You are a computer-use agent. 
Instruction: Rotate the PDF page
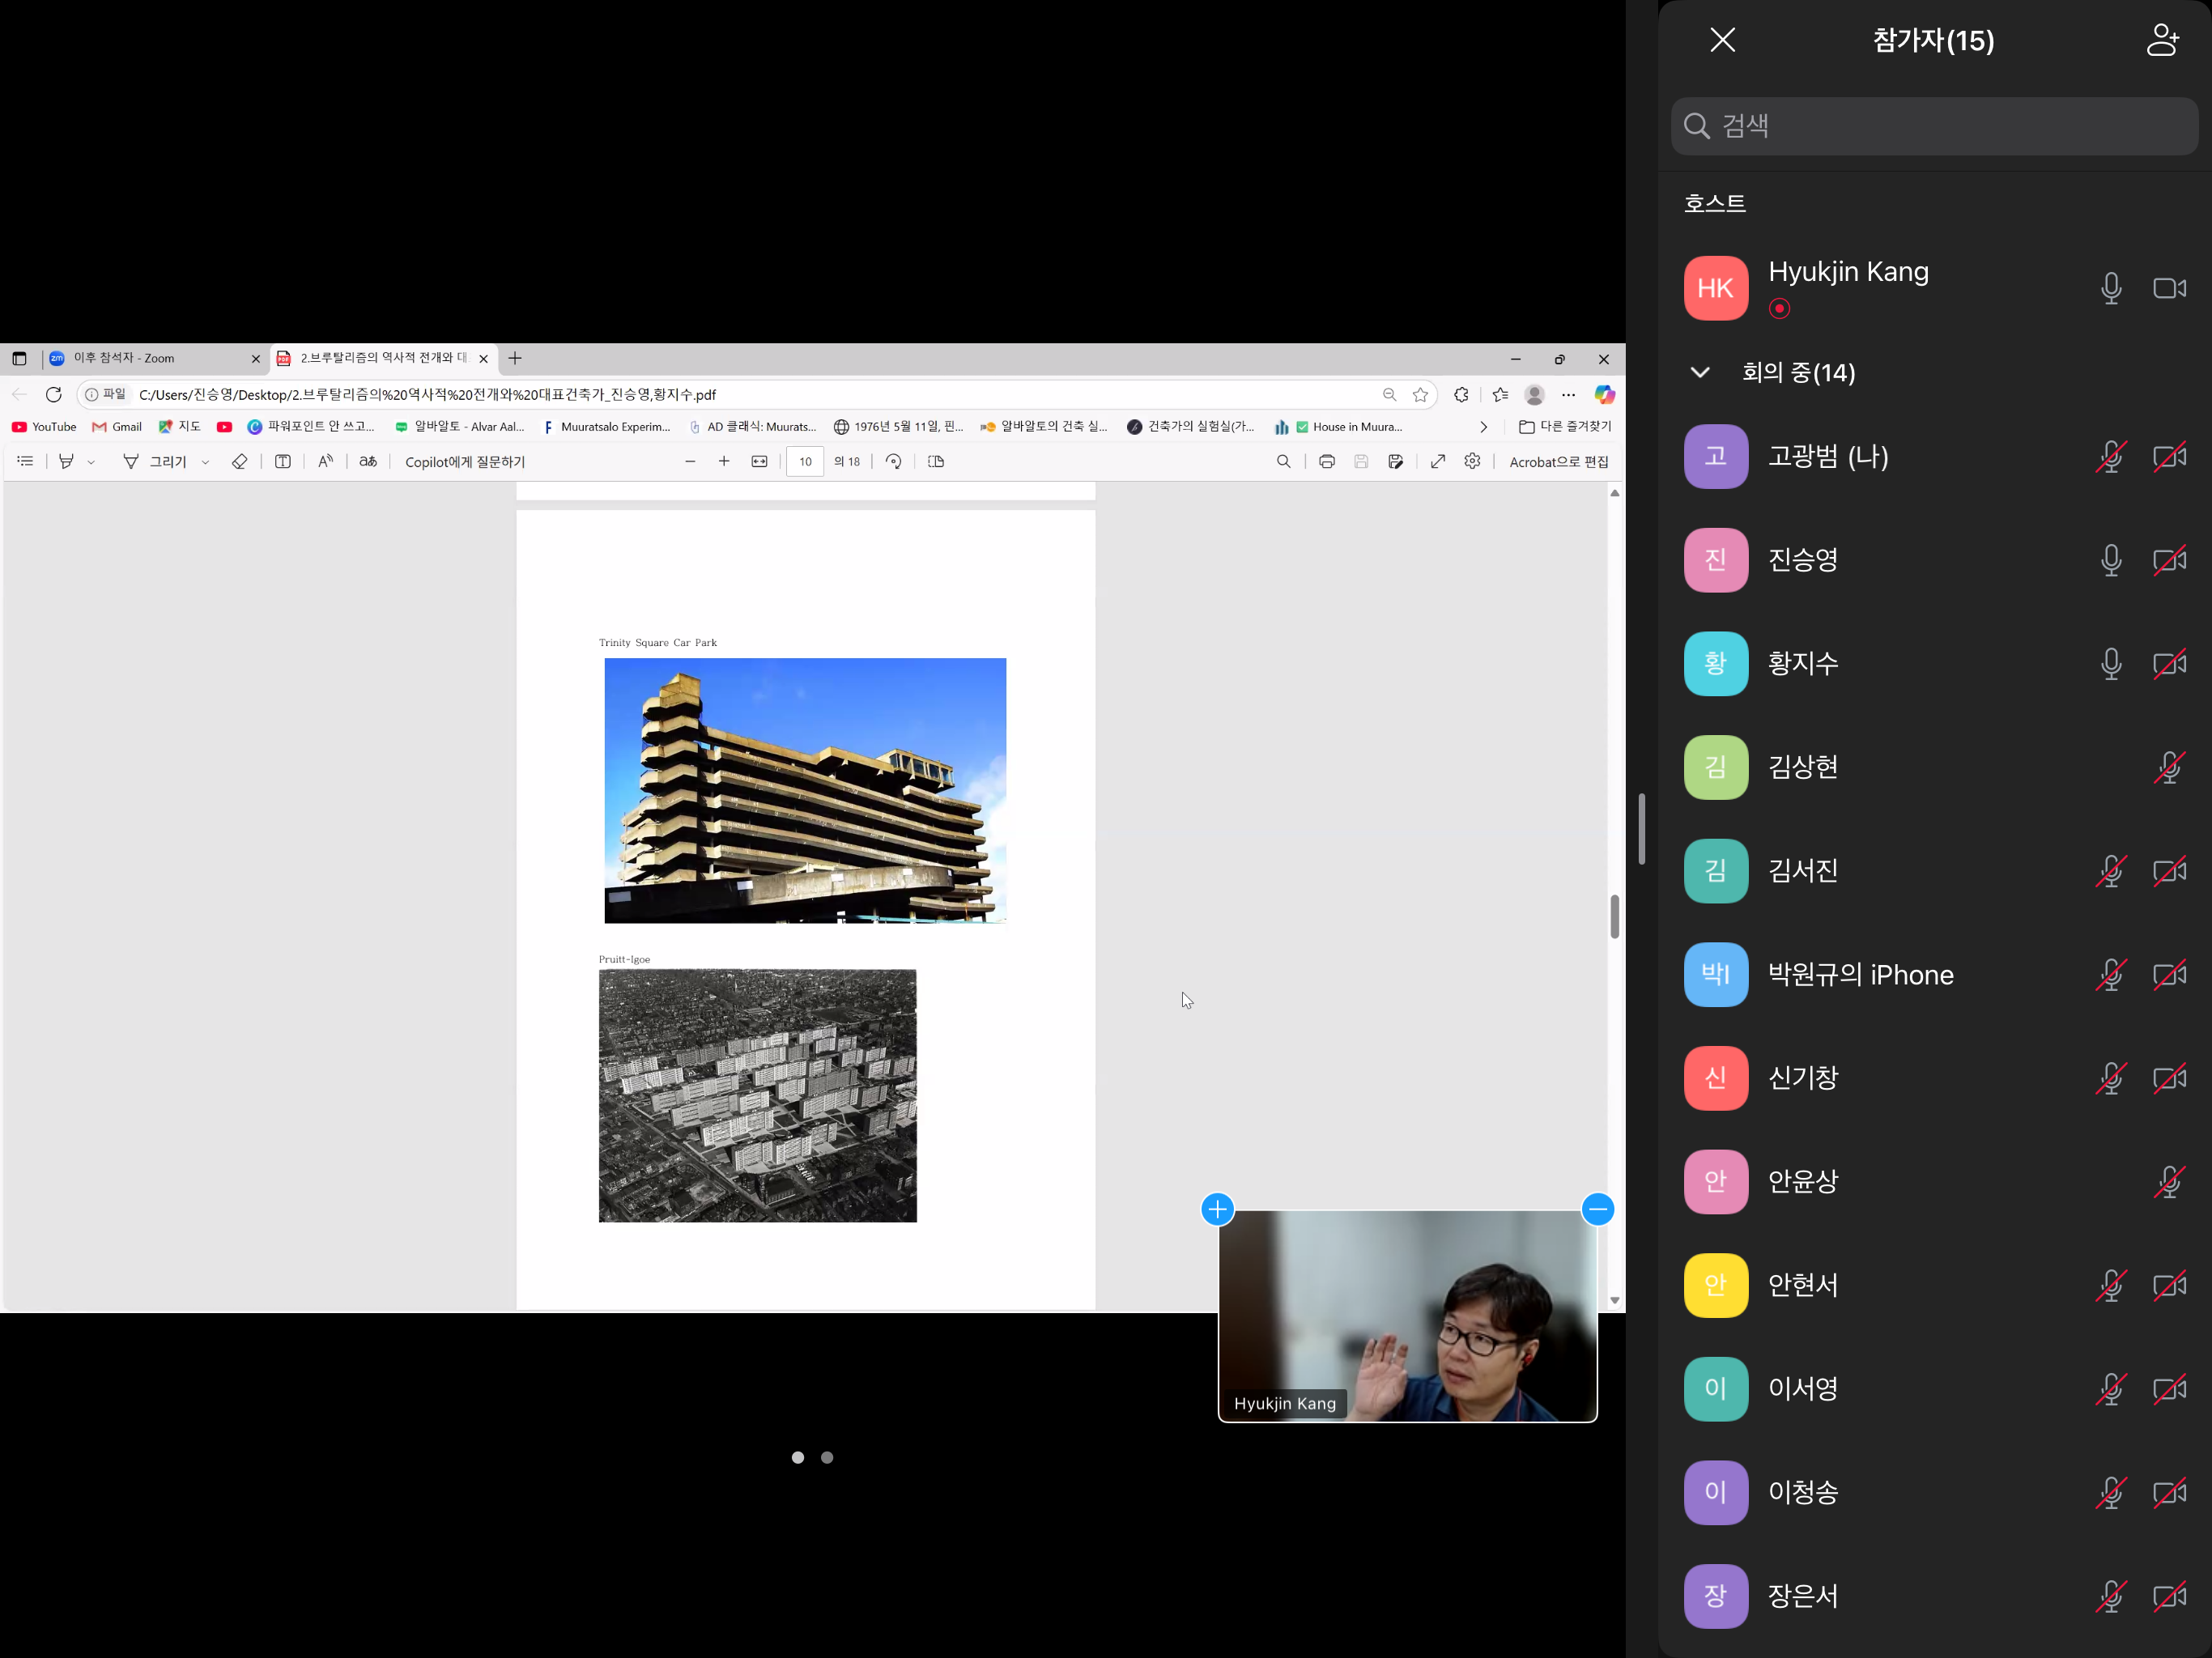point(894,462)
